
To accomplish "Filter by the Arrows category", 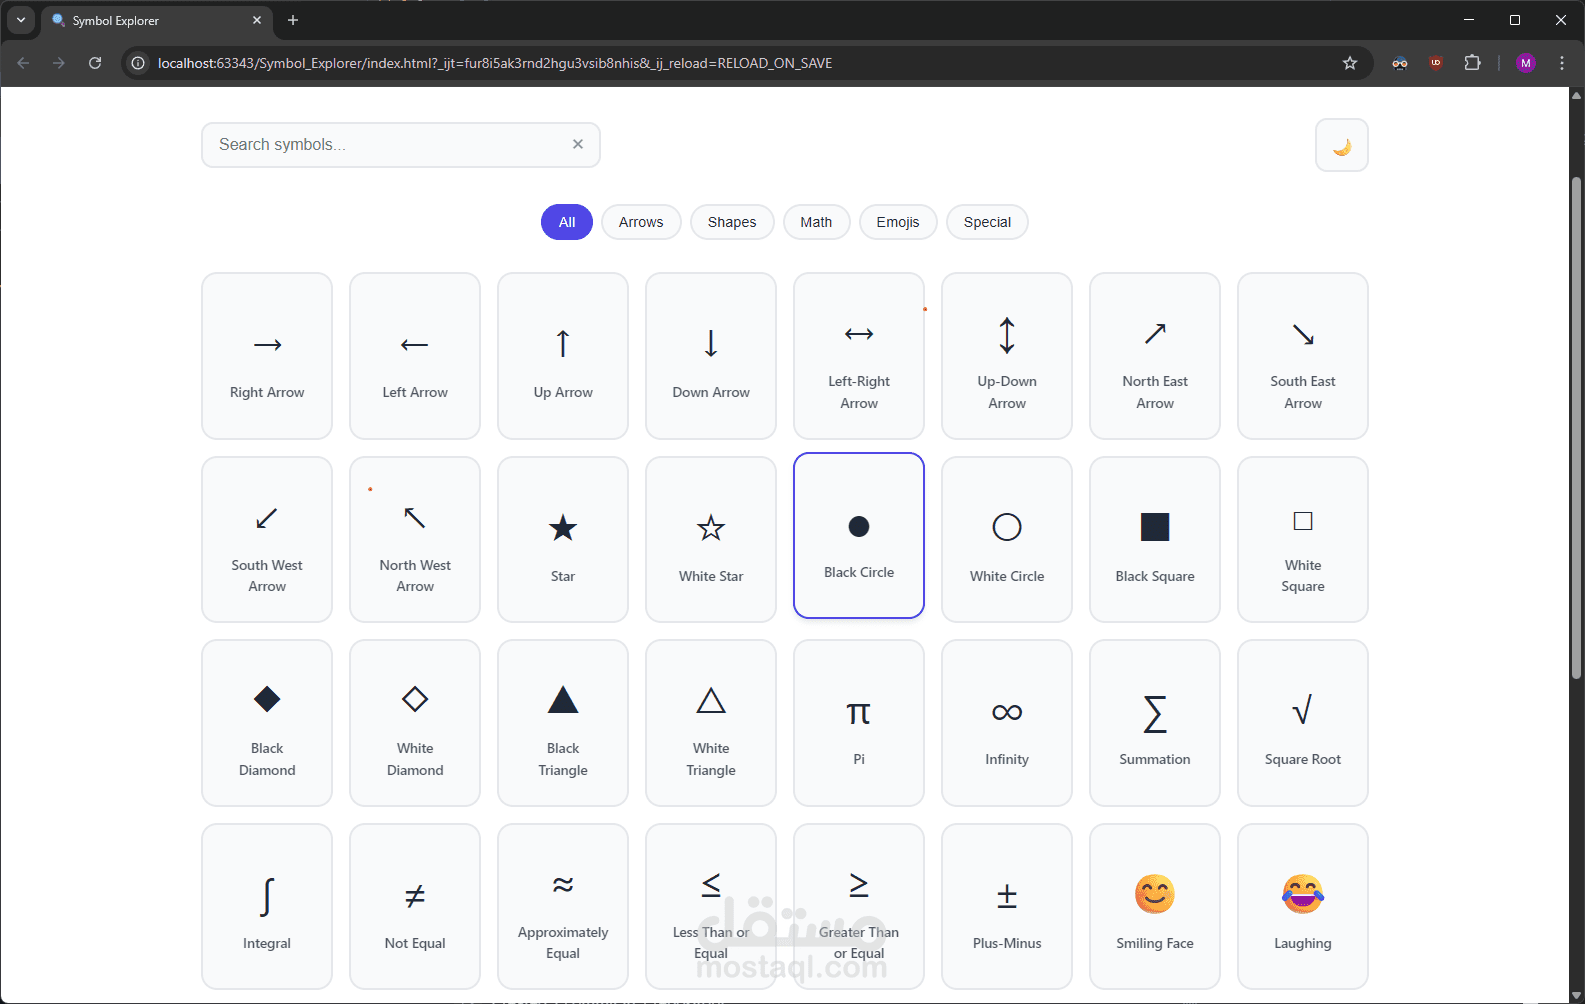I will coord(641,222).
